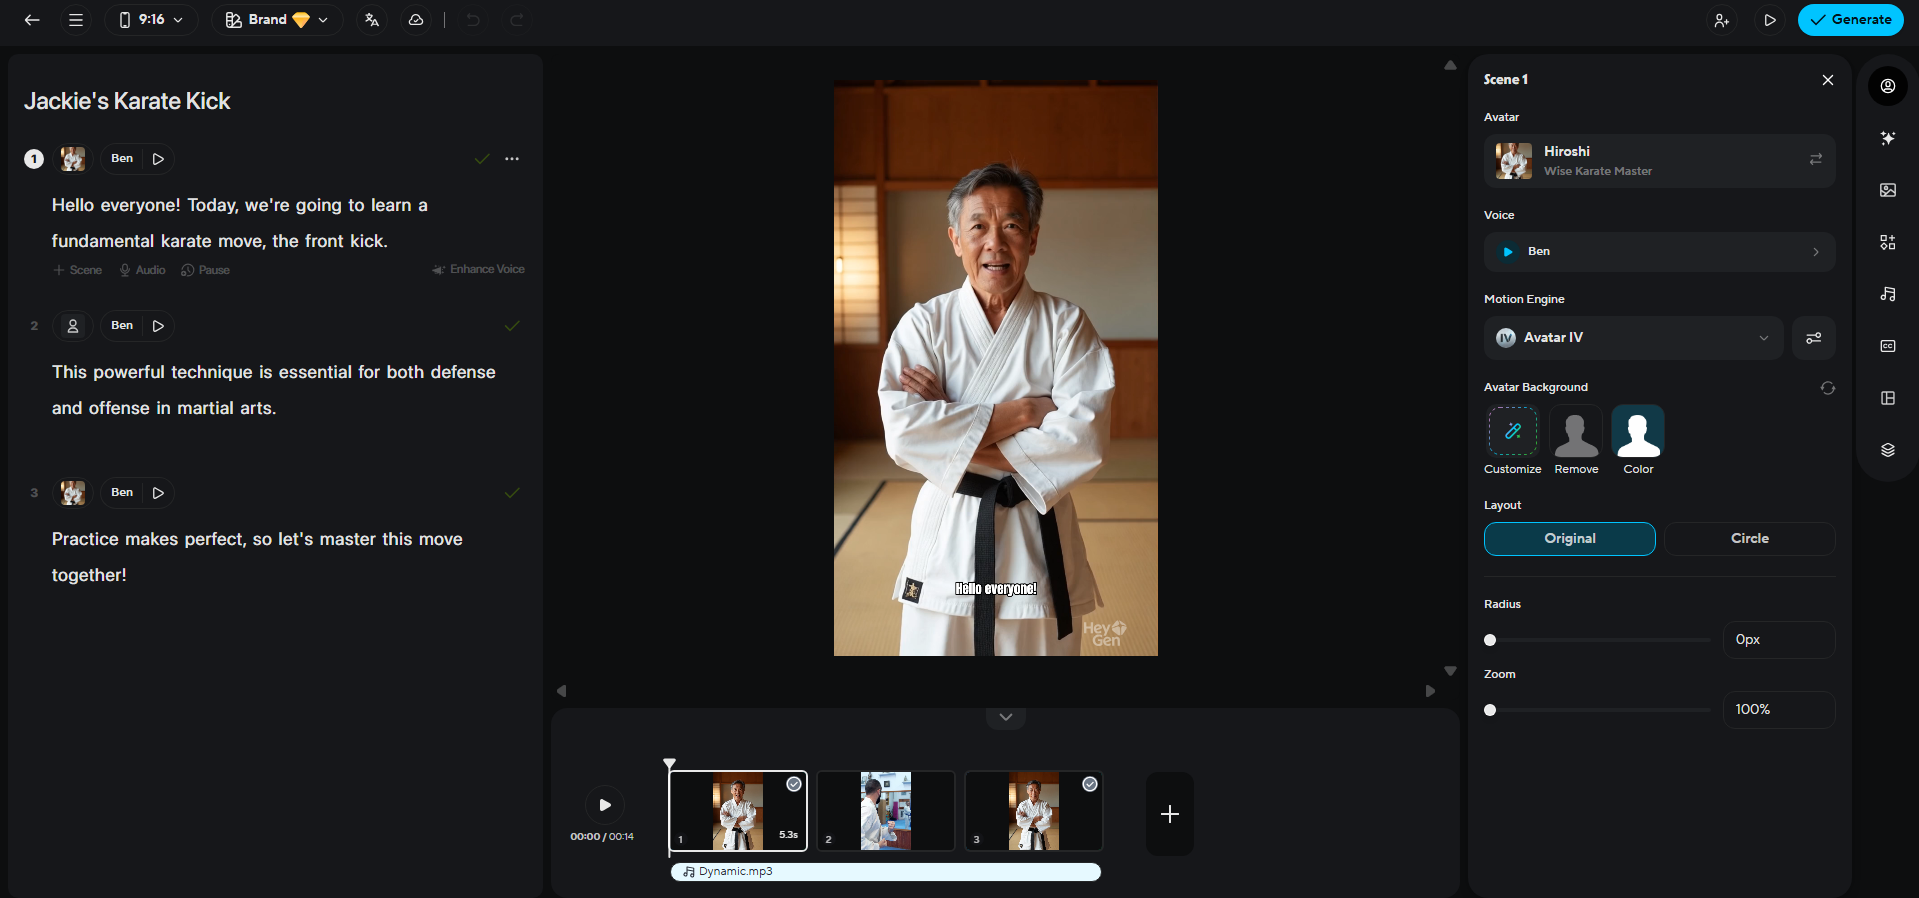Click Enhance Voice for scene 1
The image size is (1919, 898).
click(x=478, y=270)
